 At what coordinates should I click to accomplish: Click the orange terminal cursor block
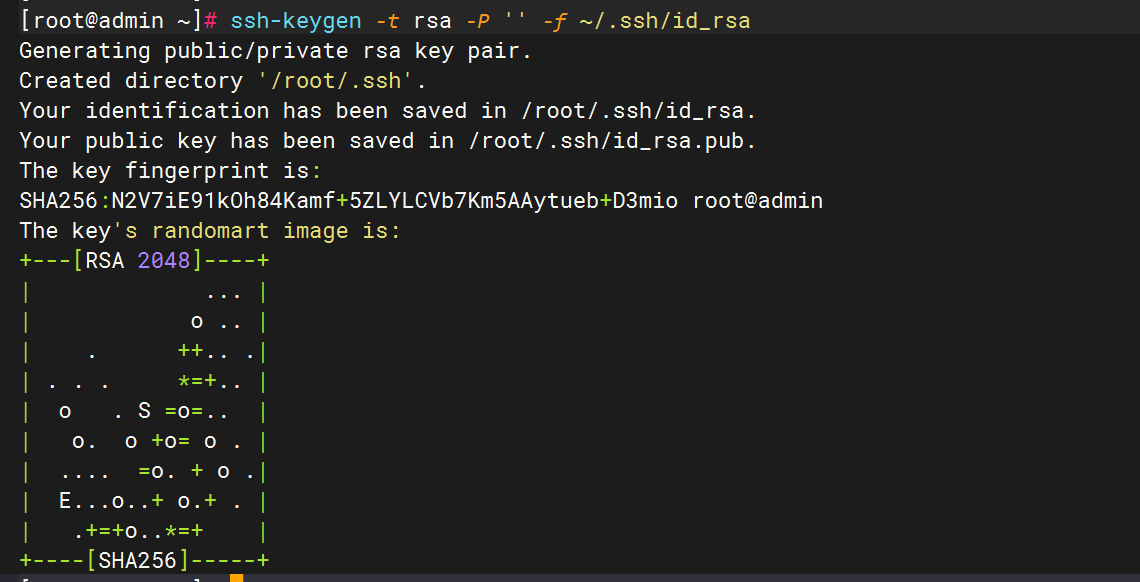pos(236,578)
